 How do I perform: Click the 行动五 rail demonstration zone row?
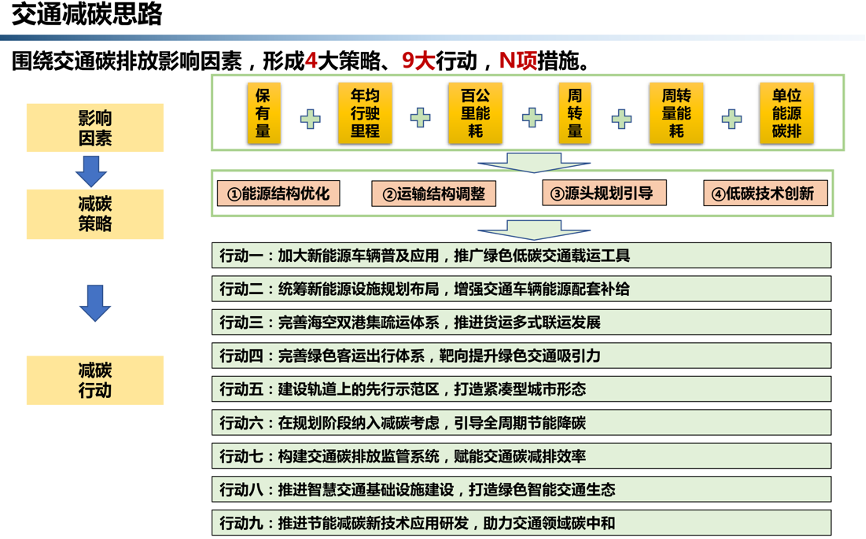point(521,389)
